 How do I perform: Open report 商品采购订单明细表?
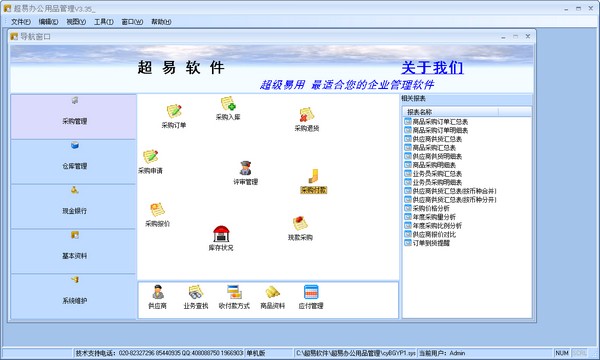coord(436,130)
